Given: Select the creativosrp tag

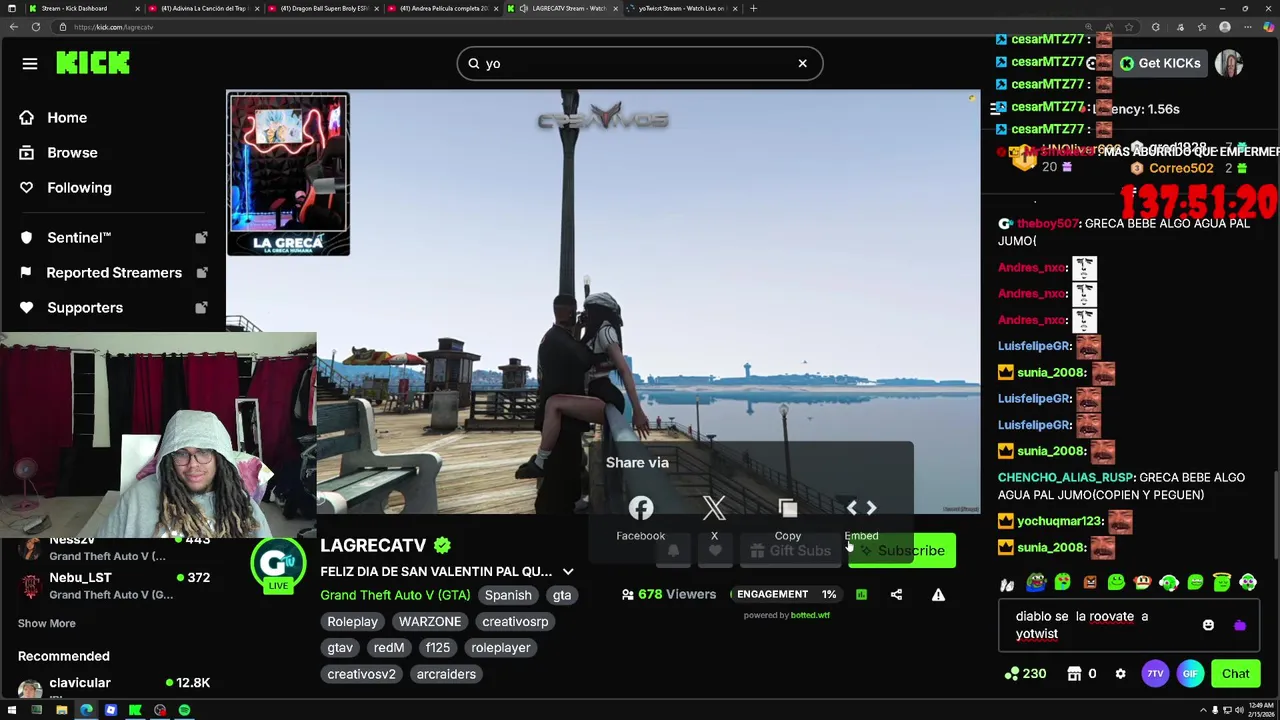Looking at the screenshot, I should coord(515,622).
